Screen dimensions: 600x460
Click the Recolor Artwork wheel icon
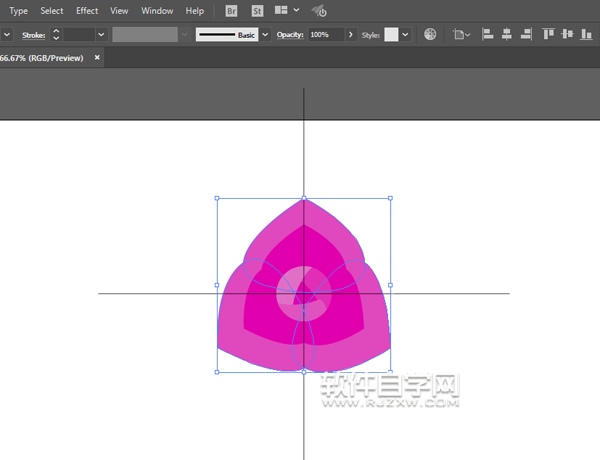point(430,34)
